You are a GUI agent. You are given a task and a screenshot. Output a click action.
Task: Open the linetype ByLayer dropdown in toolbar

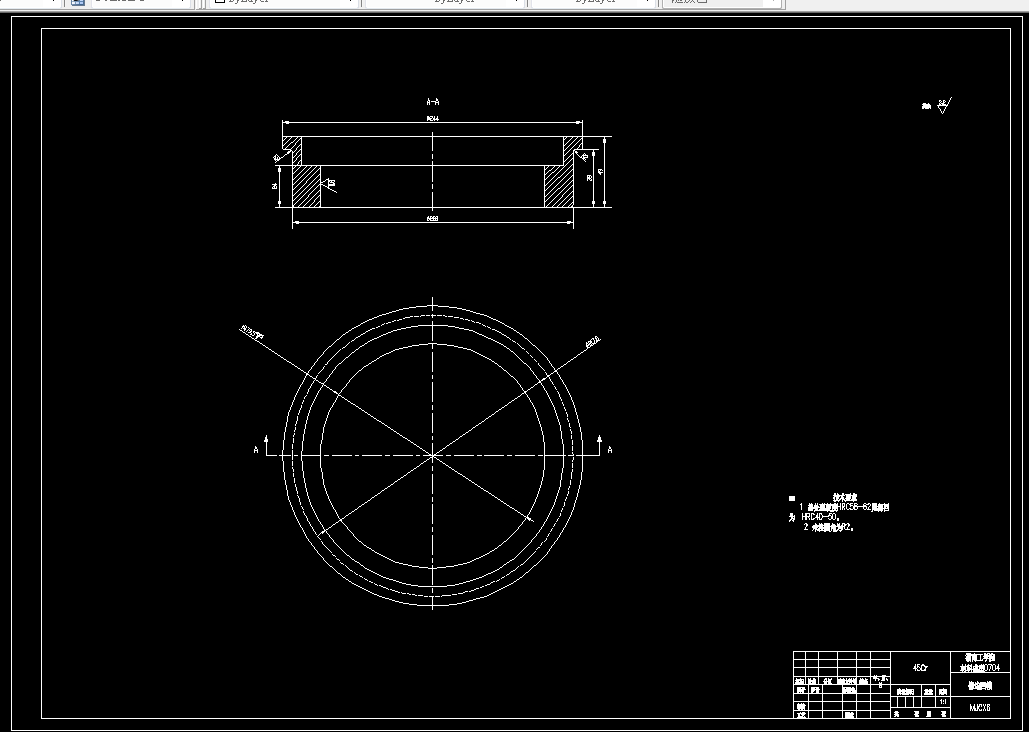[444, 3]
